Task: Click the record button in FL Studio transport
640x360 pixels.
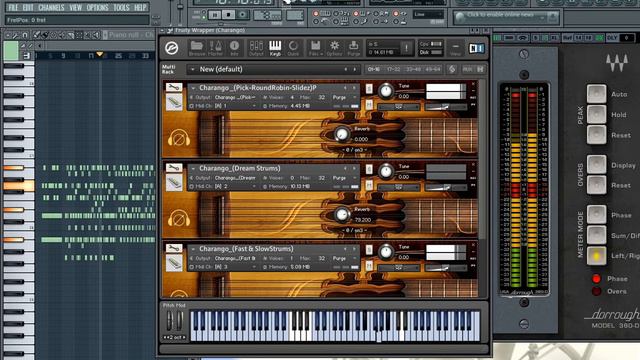Action: point(242,15)
